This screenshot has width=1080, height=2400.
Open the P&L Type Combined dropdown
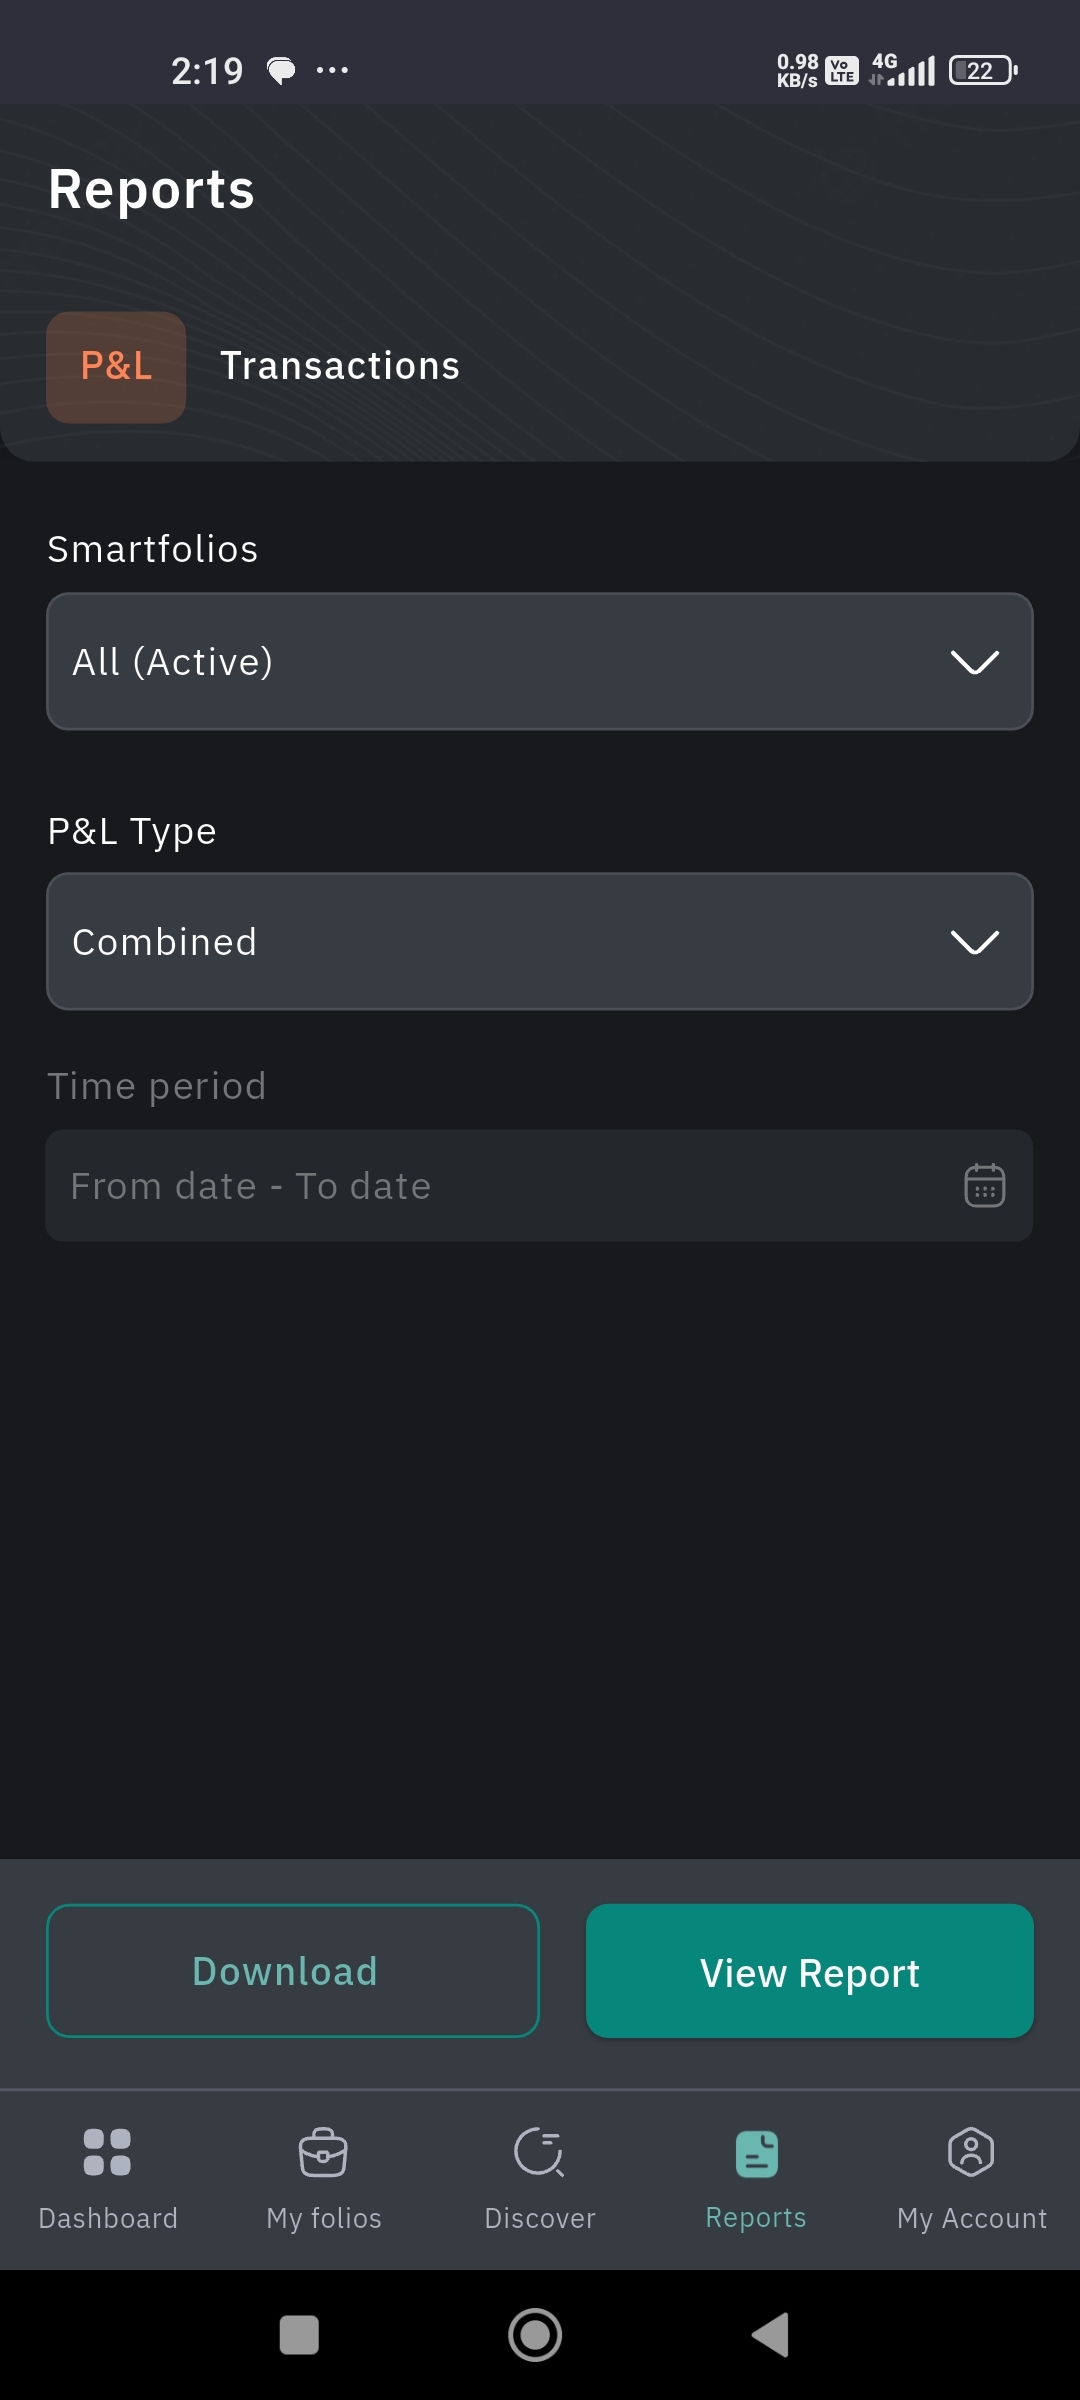500,942
